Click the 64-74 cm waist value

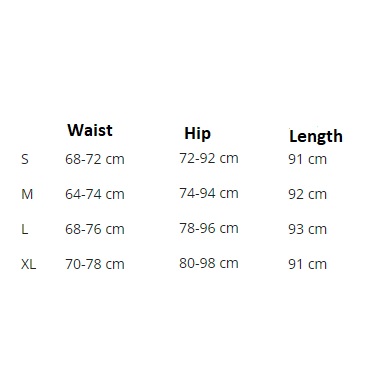(x=95, y=194)
